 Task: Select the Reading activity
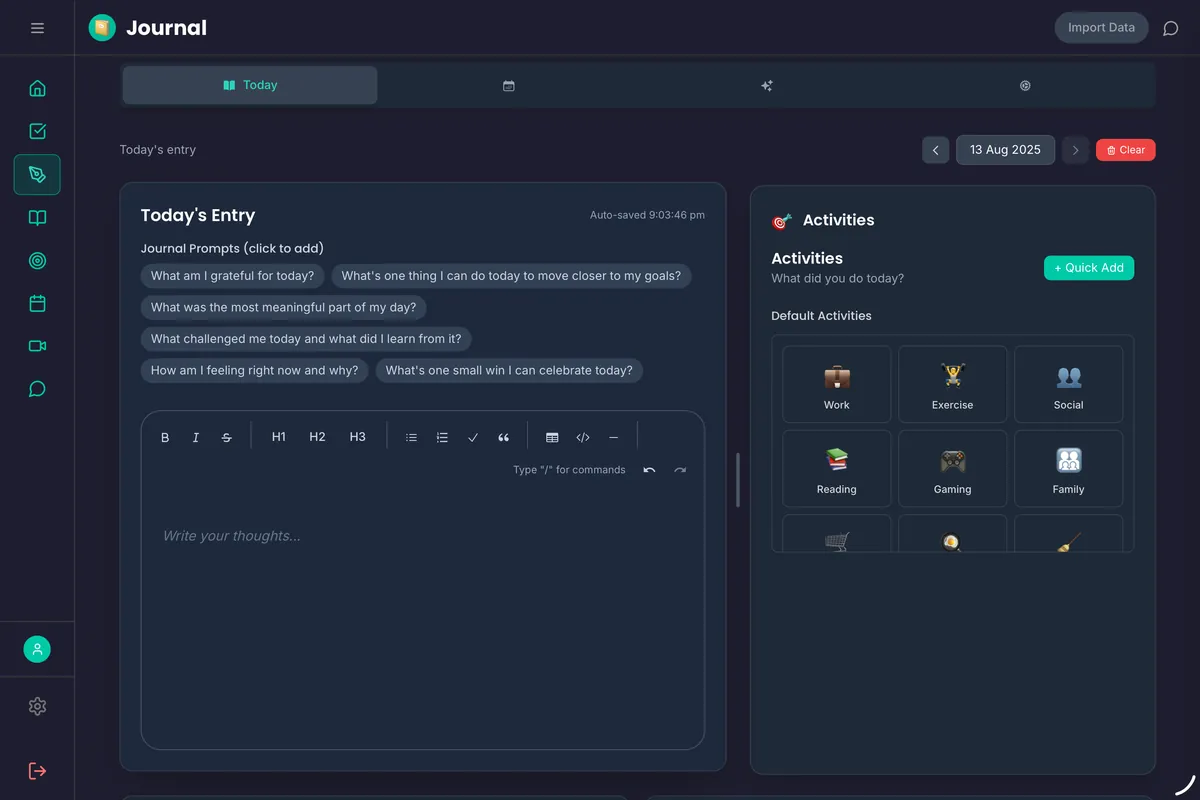coord(837,469)
